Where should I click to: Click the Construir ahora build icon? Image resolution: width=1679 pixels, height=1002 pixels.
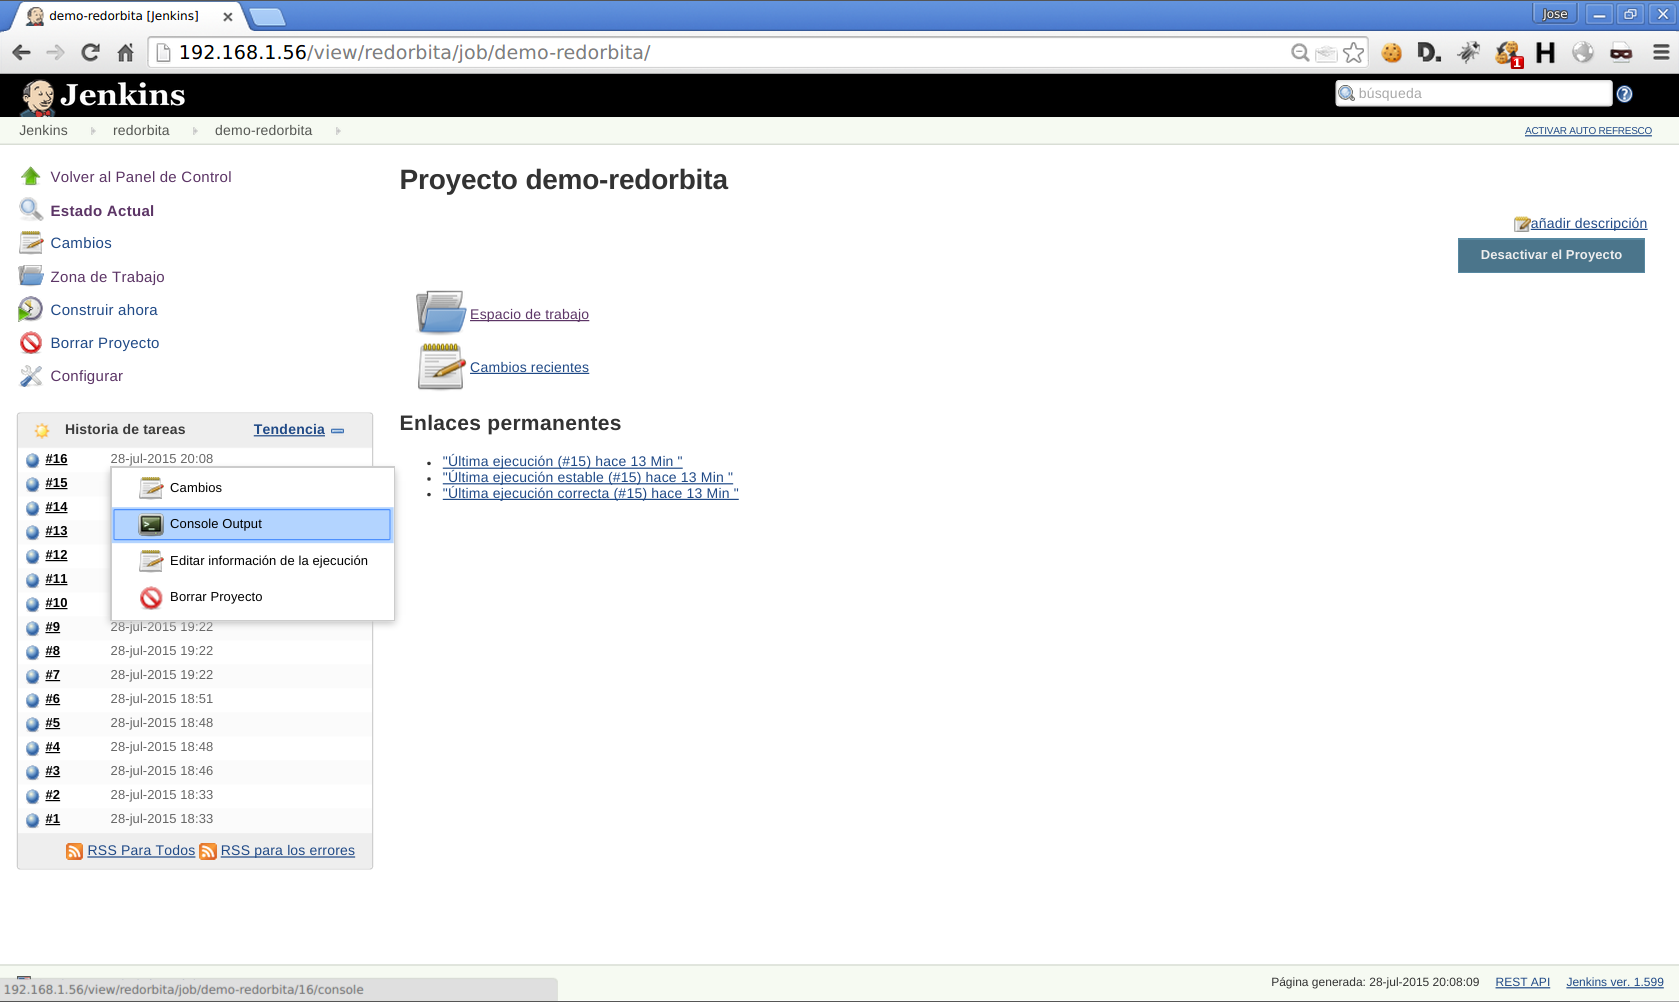coord(31,310)
